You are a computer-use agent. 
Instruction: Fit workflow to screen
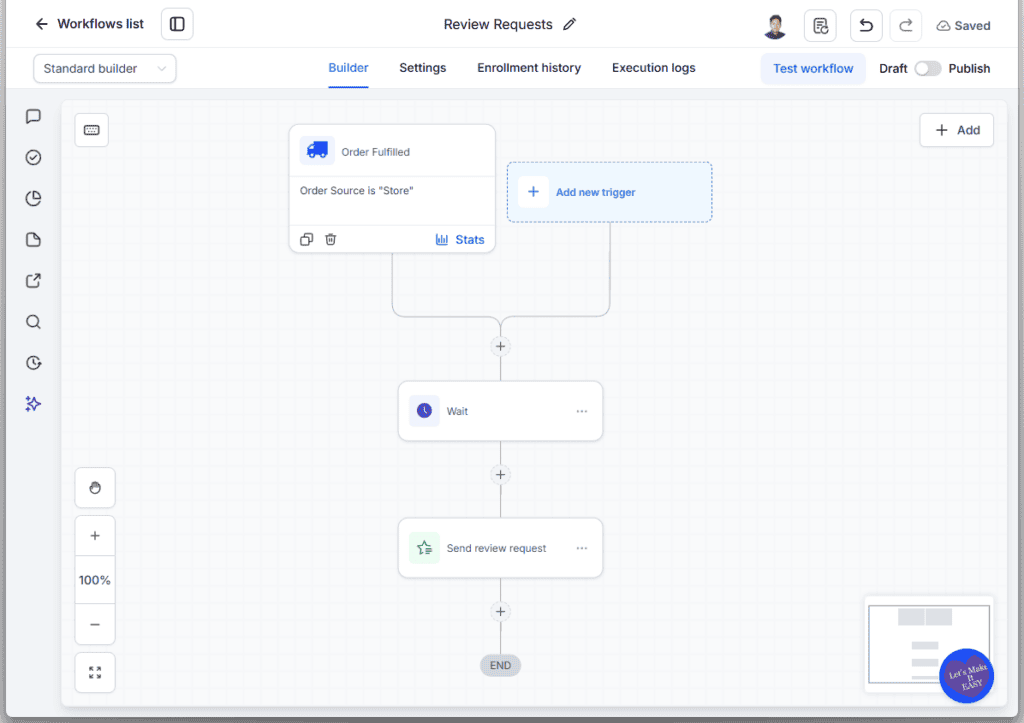(95, 672)
